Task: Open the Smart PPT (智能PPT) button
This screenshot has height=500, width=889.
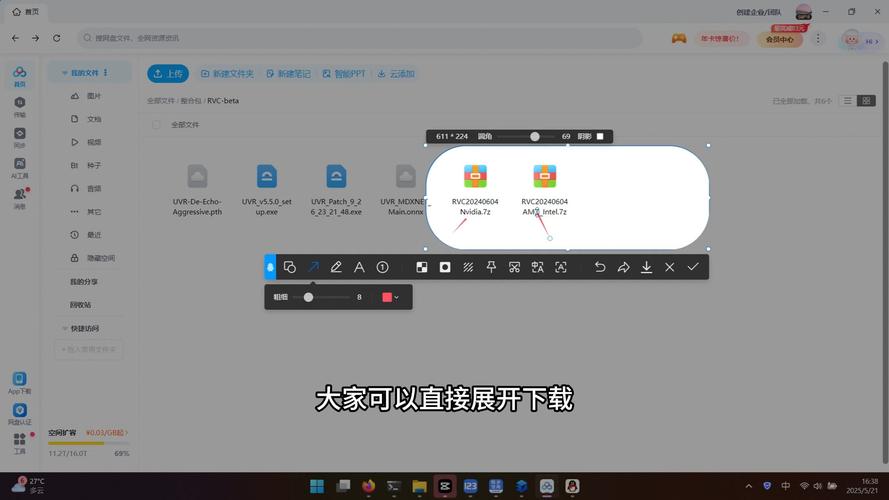Action: pos(344,74)
